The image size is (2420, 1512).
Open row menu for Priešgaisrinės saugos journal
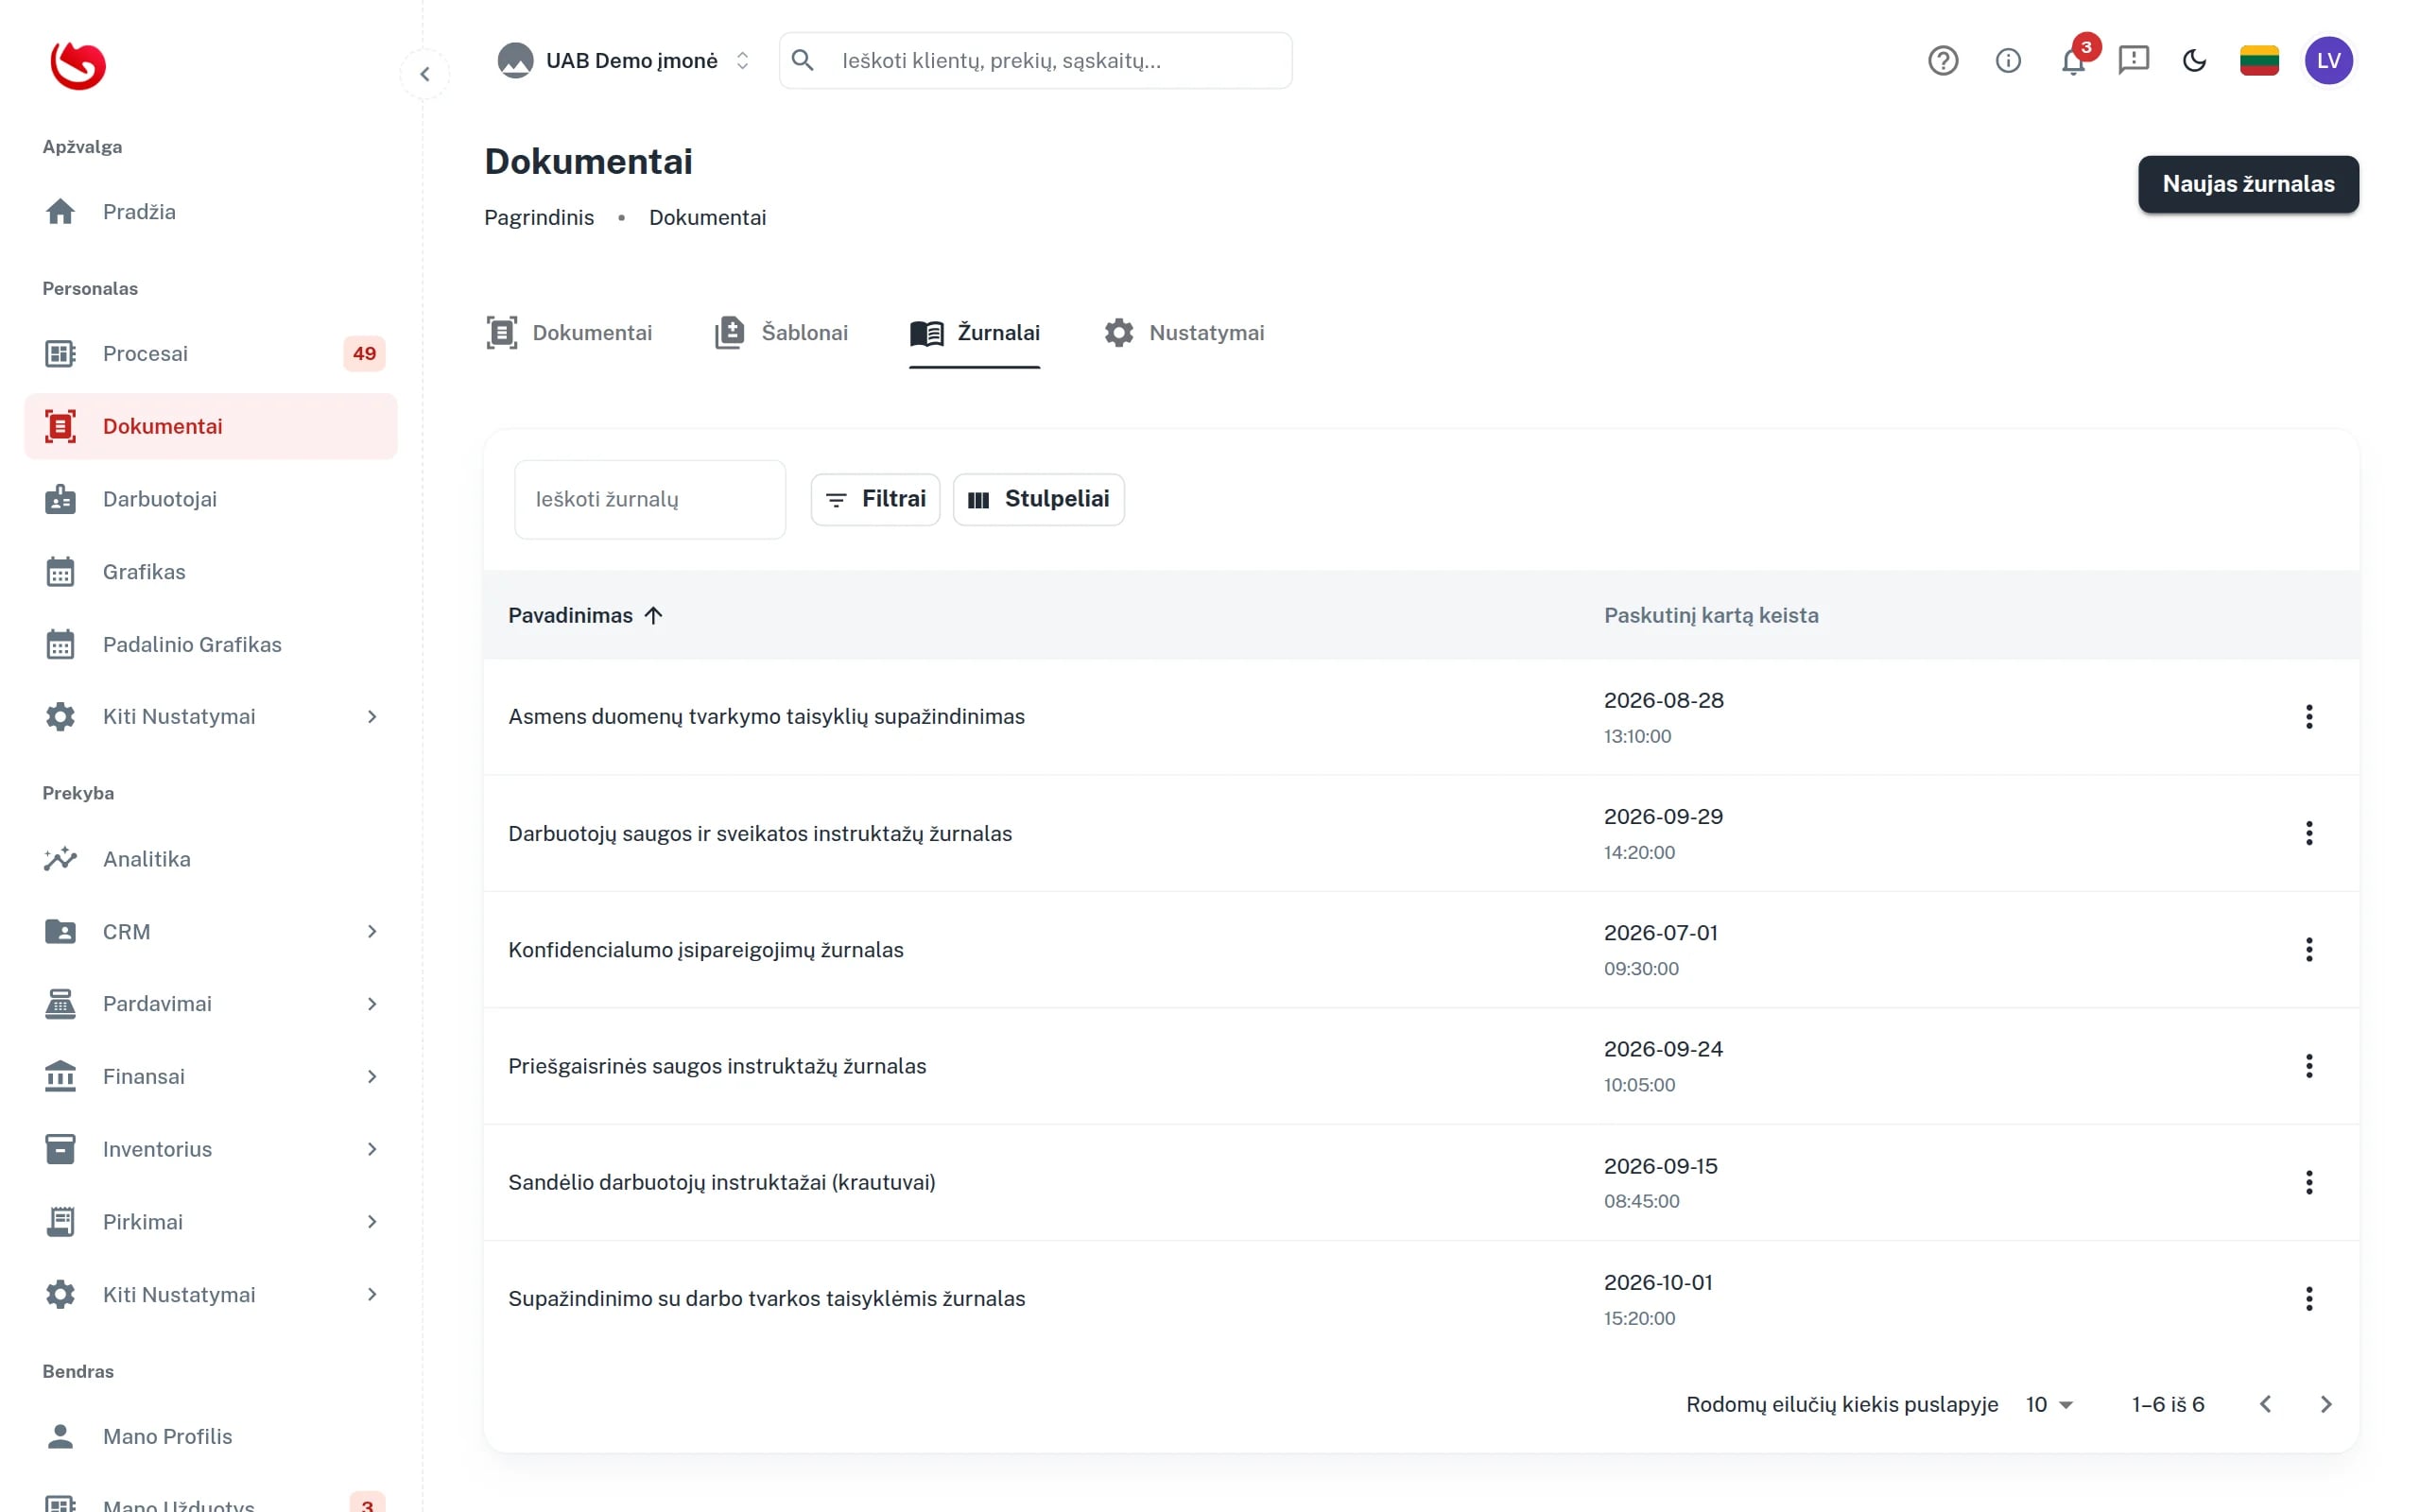coord(2308,1066)
